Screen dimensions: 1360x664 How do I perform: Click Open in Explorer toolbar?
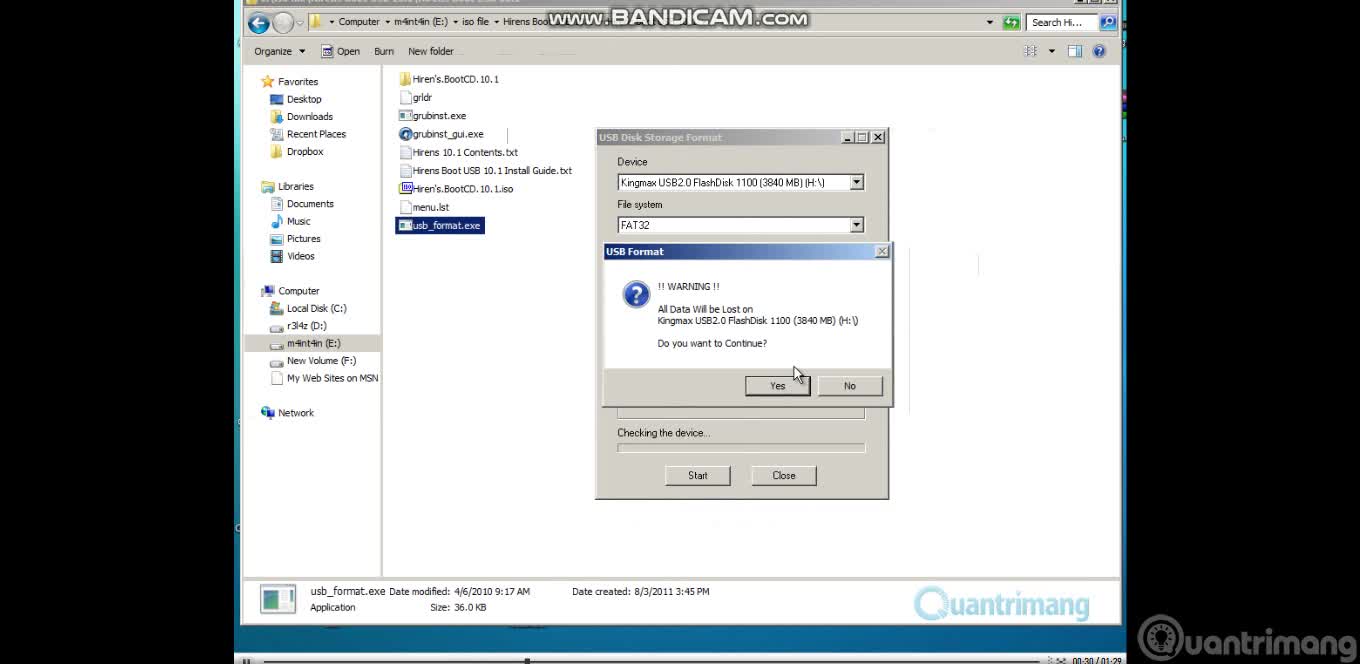[x=340, y=51]
